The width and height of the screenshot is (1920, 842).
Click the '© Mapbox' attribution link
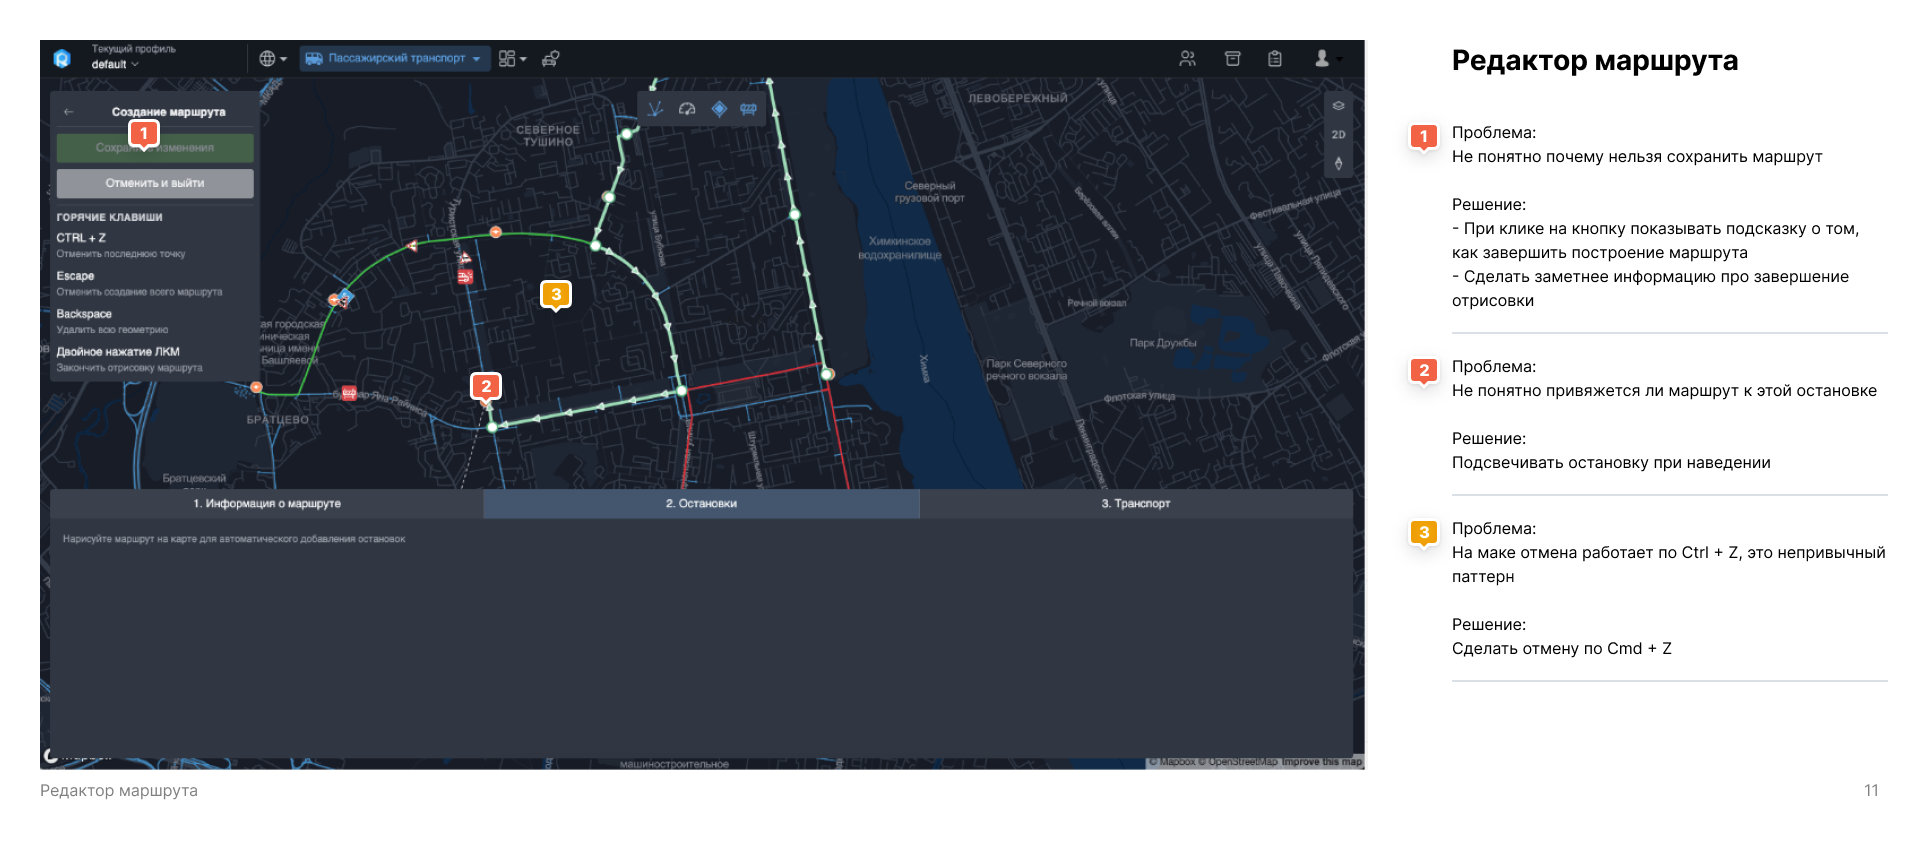pos(1172,762)
